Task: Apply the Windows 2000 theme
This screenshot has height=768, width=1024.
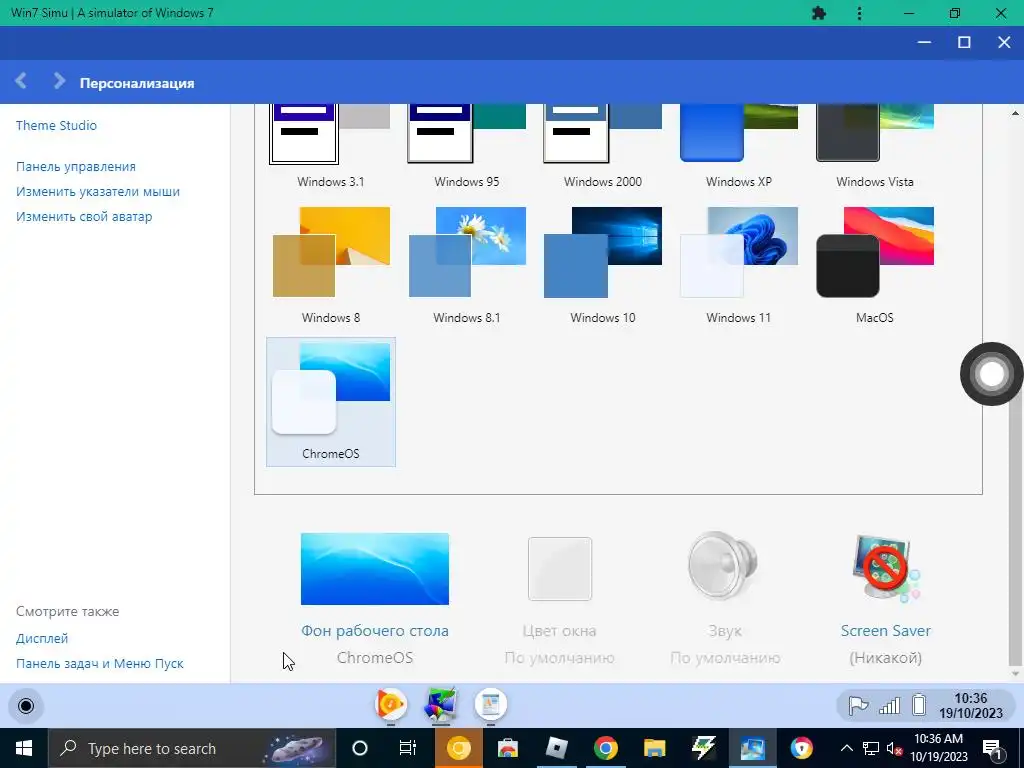Action: click(x=602, y=147)
